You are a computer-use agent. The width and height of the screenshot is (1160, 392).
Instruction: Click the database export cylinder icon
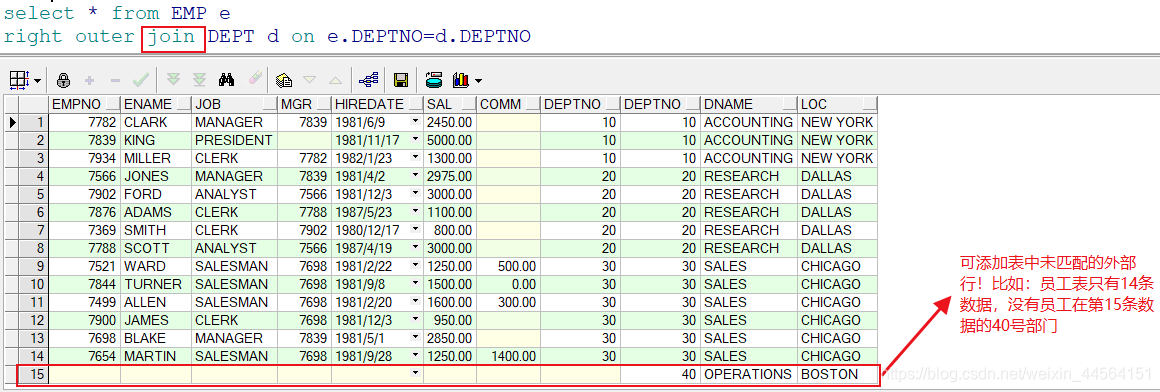(x=435, y=79)
